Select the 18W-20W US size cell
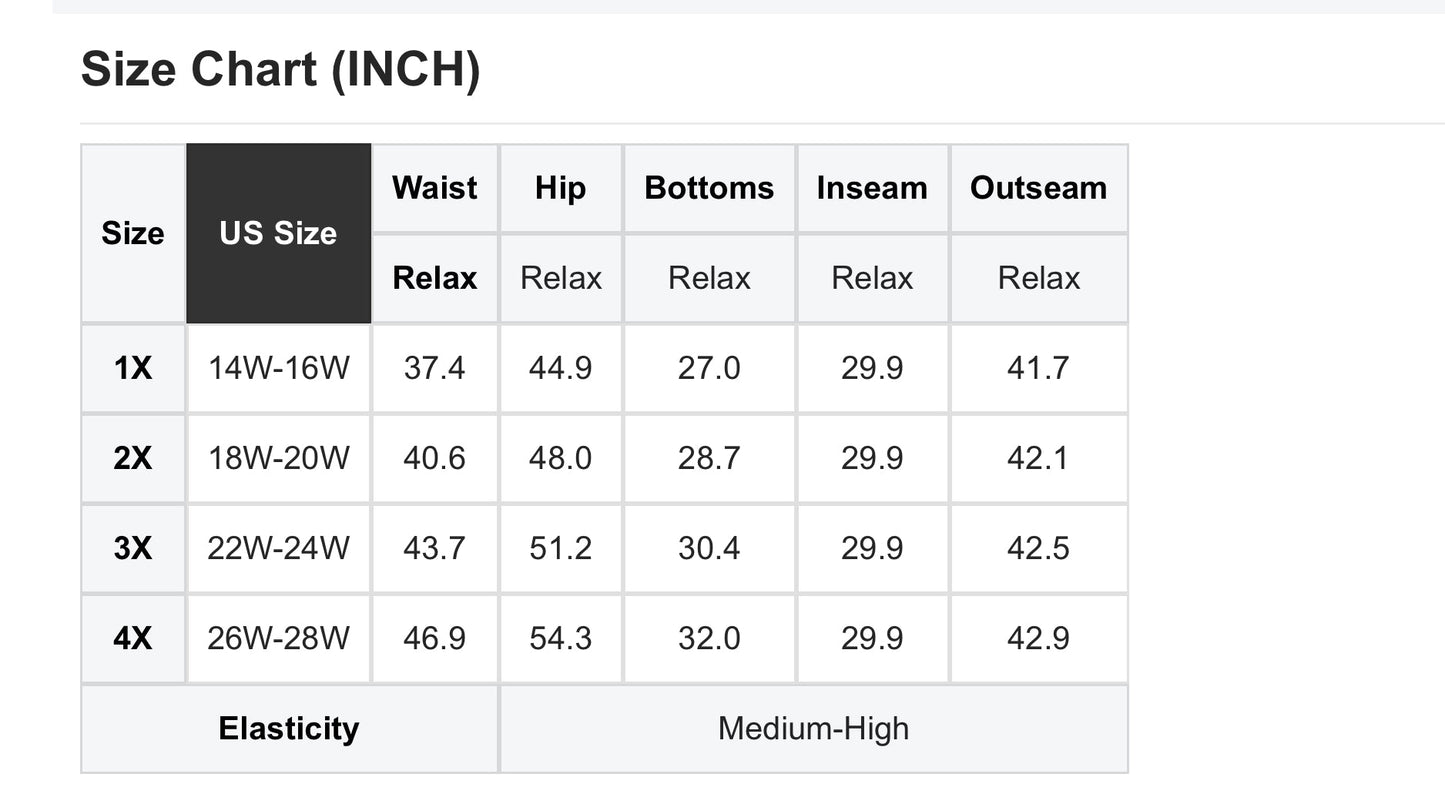Screen dimensions: 1445x794 coord(279,458)
